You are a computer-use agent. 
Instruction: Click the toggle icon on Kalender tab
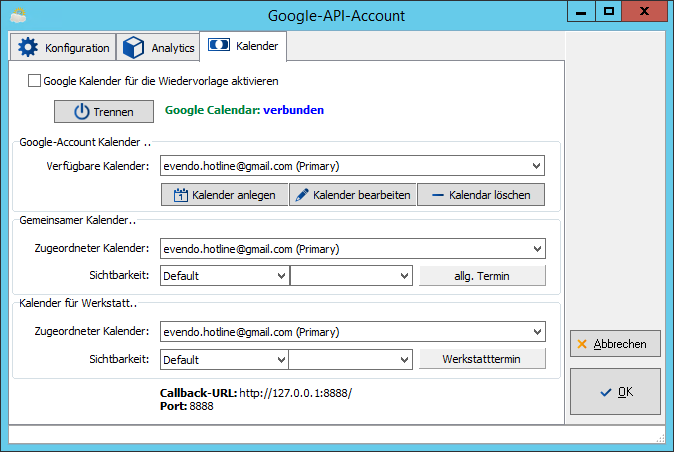pyautogui.click(x=219, y=45)
